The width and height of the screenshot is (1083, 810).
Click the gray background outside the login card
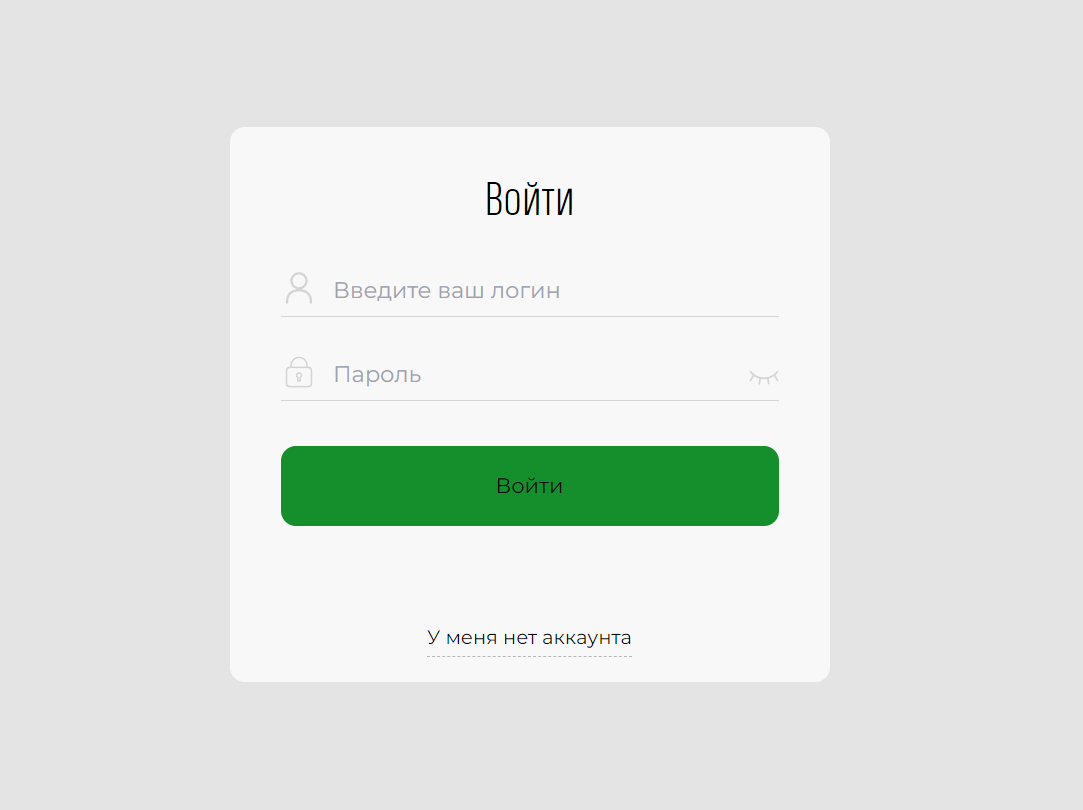coord(111,414)
